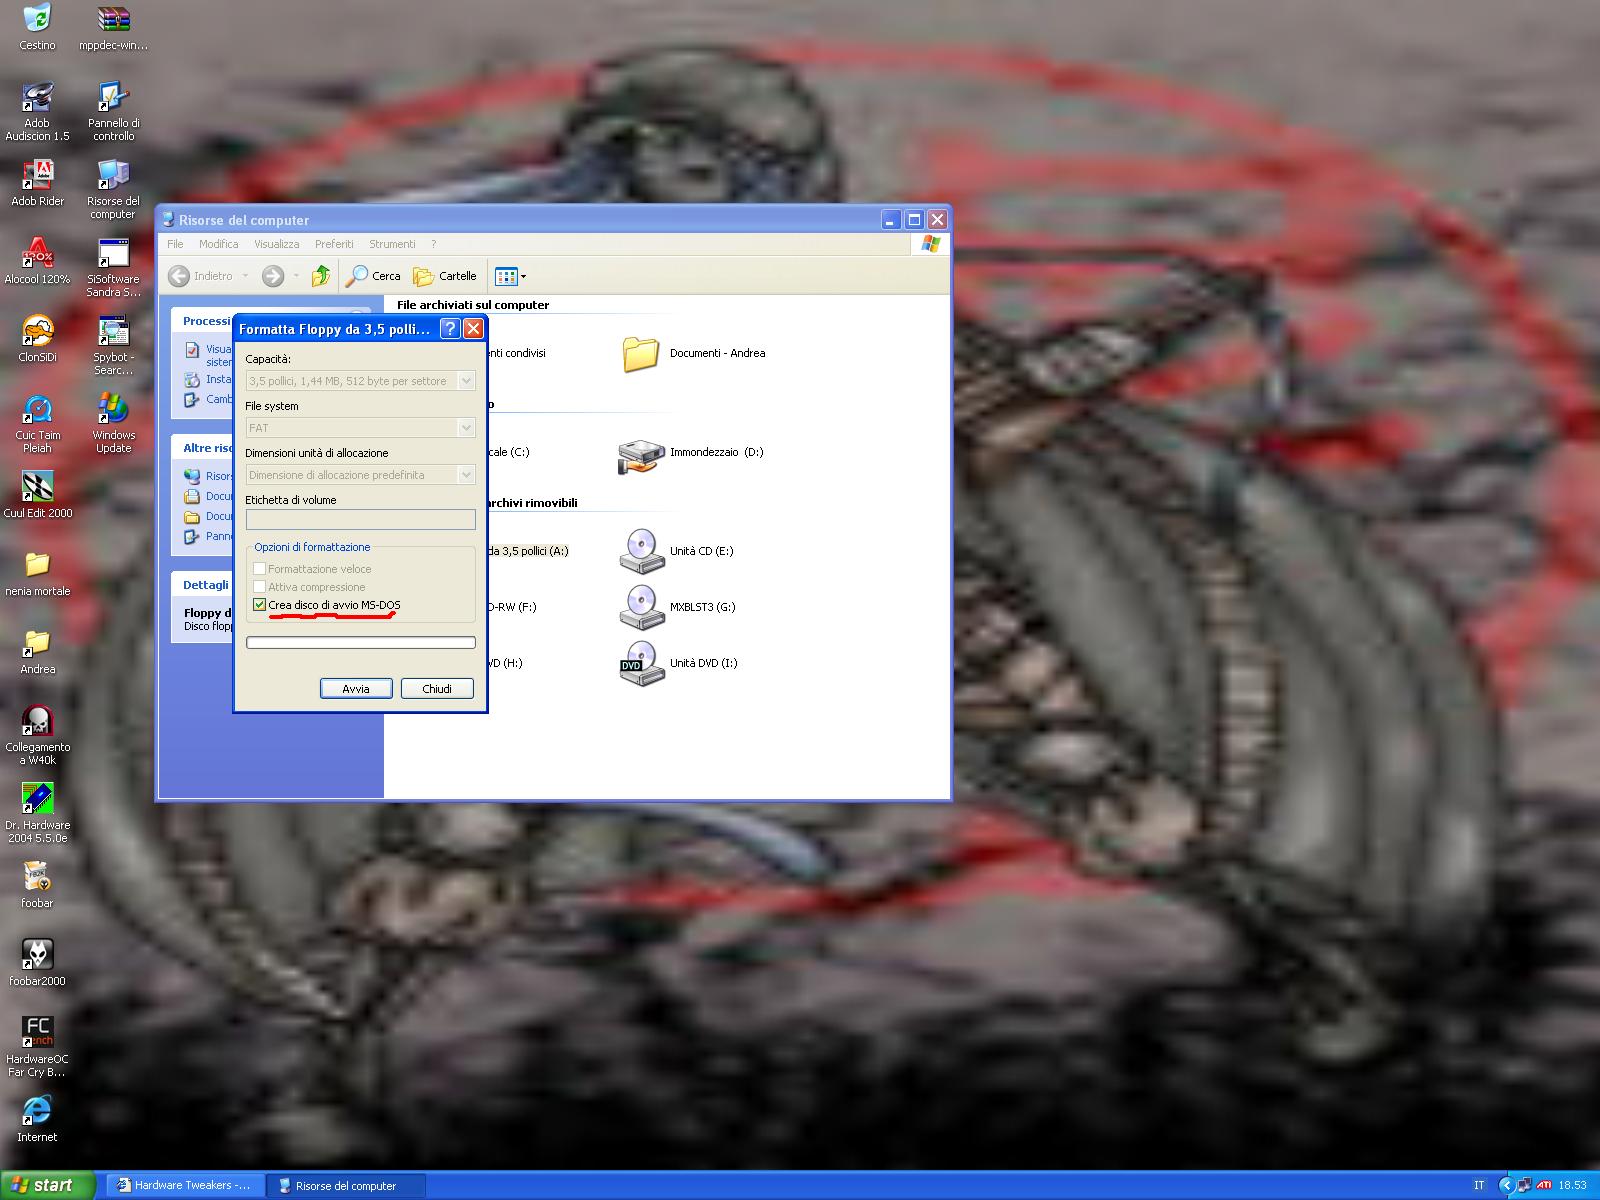
Task: Select the Windows Update desktop shortcut
Action: coord(113,424)
